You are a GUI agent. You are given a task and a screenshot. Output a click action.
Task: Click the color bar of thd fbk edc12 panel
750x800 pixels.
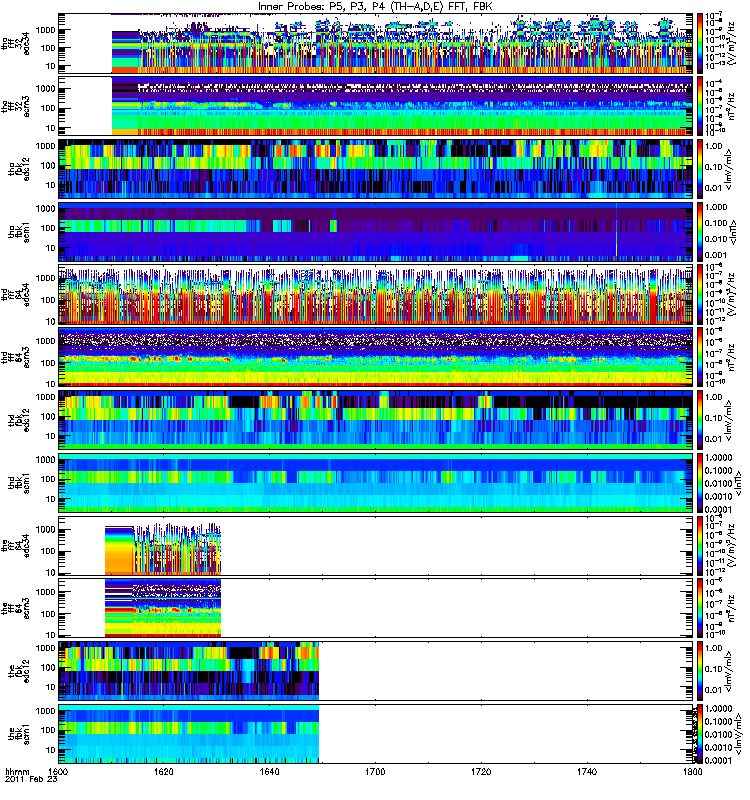[x=701, y=420]
